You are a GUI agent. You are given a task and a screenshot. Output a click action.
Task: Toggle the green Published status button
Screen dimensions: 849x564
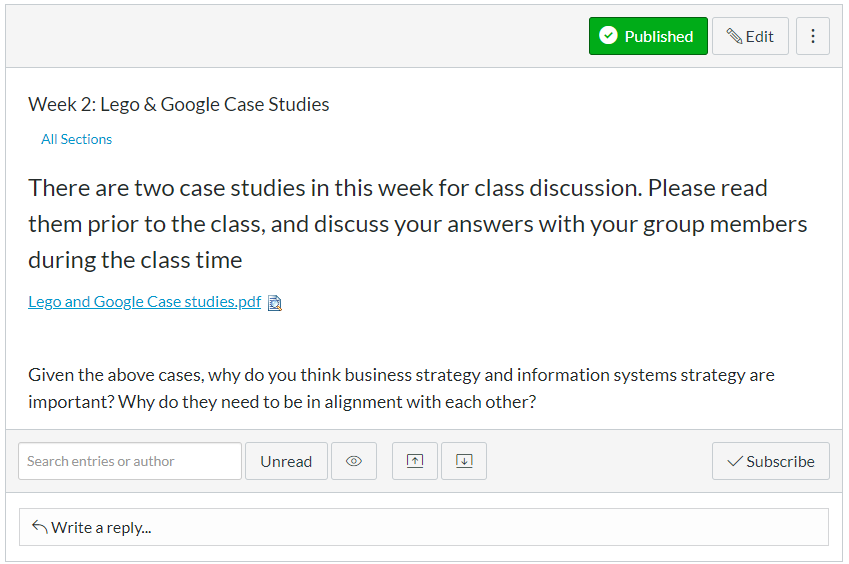coord(648,36)
